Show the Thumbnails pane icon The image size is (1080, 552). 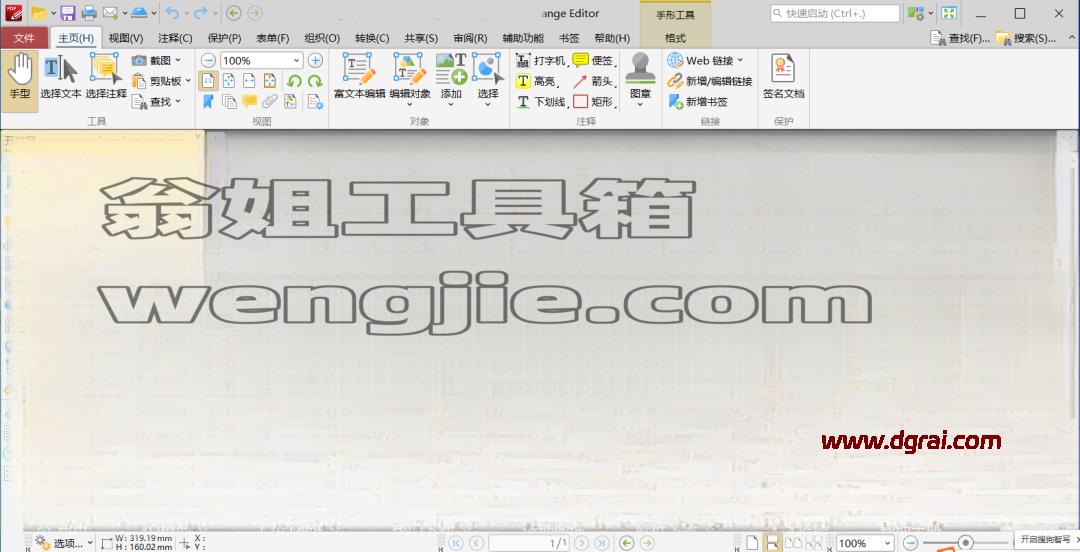[229, 102]
